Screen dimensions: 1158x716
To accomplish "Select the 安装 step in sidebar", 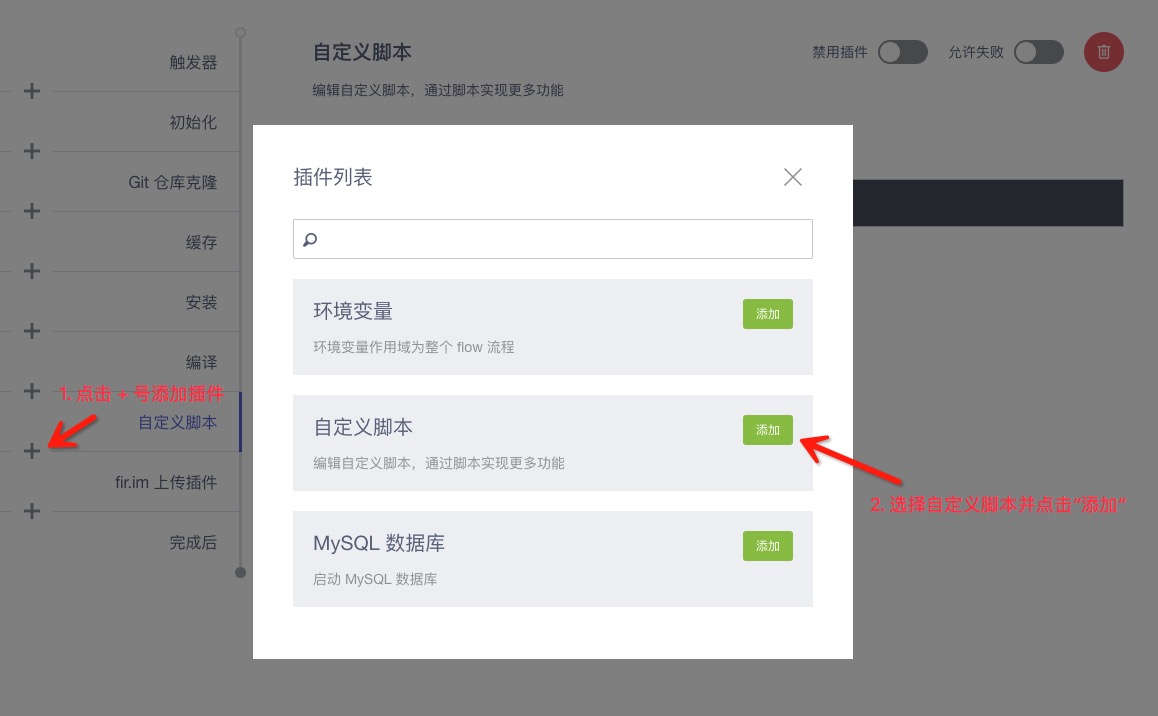I will [x=201, y=302].
